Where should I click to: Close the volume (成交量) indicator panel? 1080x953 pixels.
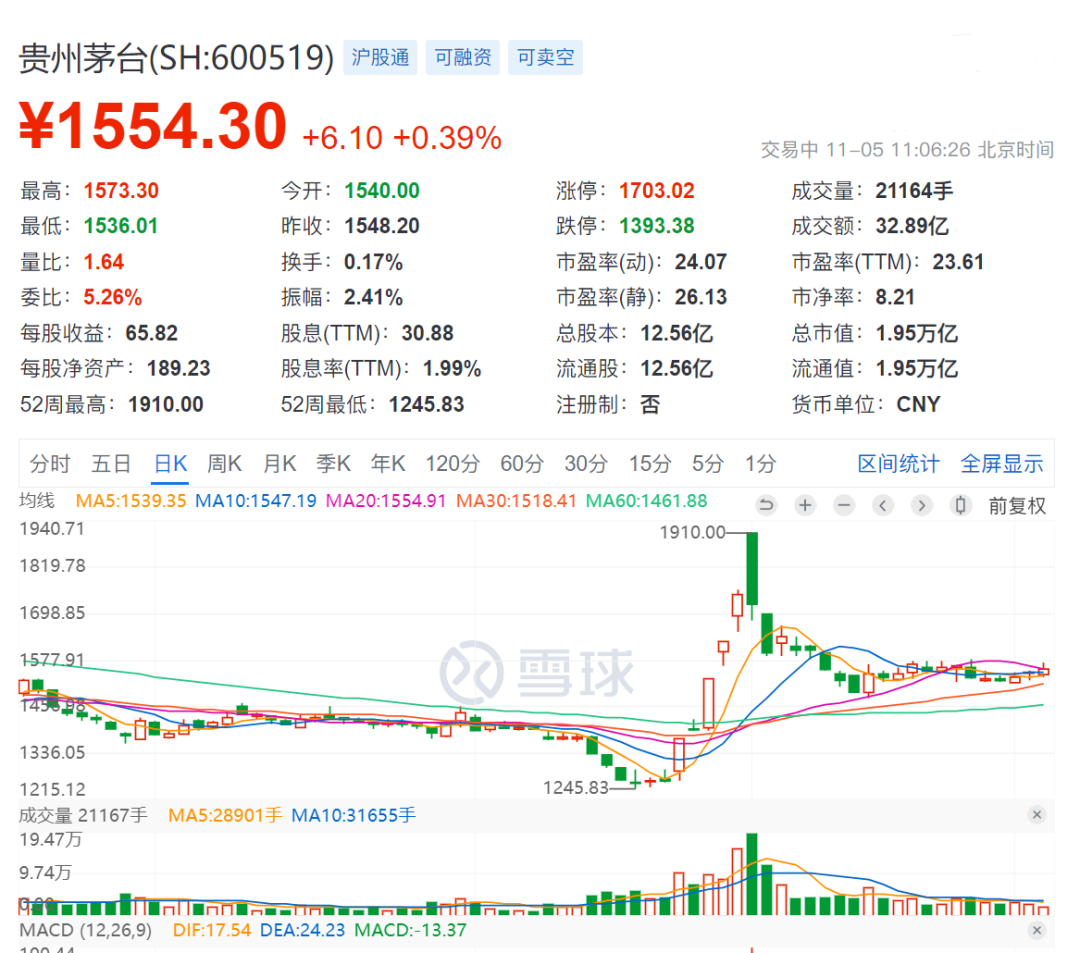(1037, 815)
